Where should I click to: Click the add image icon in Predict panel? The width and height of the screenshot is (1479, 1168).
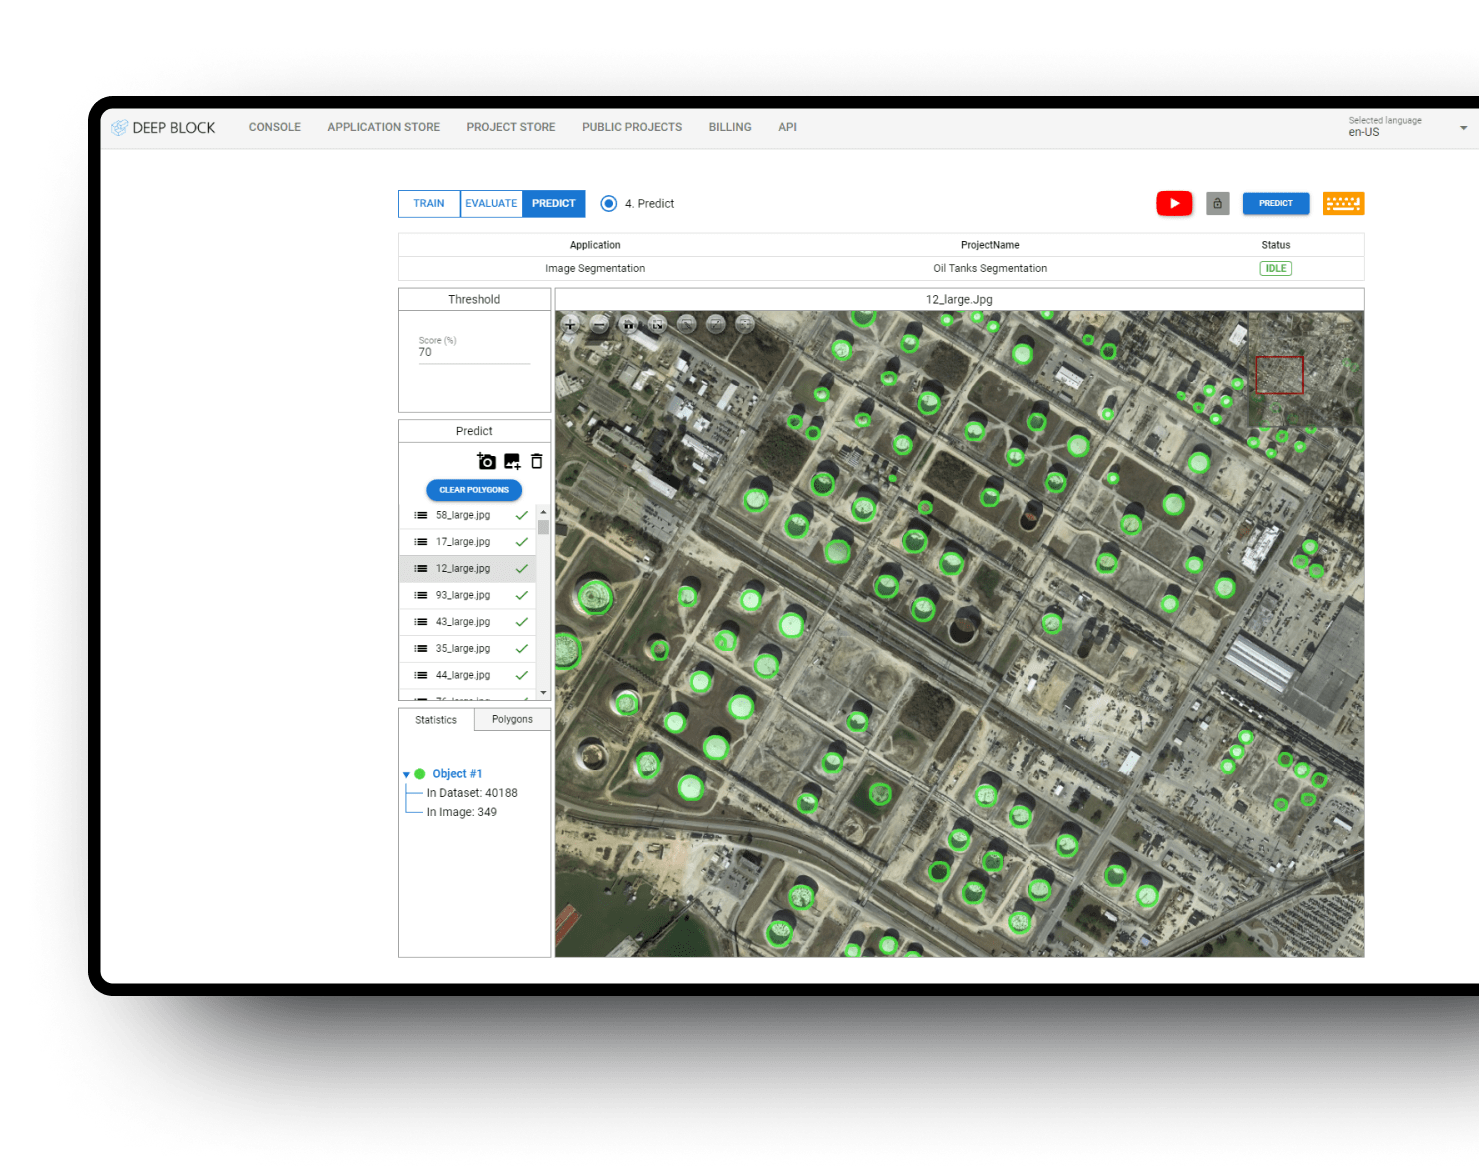click(511, 461)
